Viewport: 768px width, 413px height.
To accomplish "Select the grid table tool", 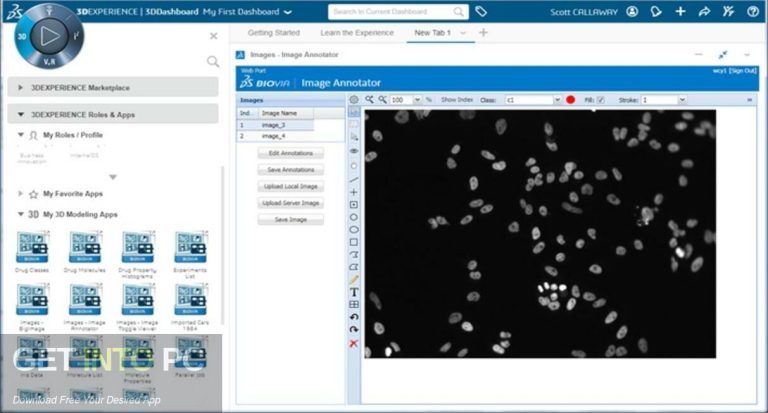I will pyautogui.click(x=354, y=305).
